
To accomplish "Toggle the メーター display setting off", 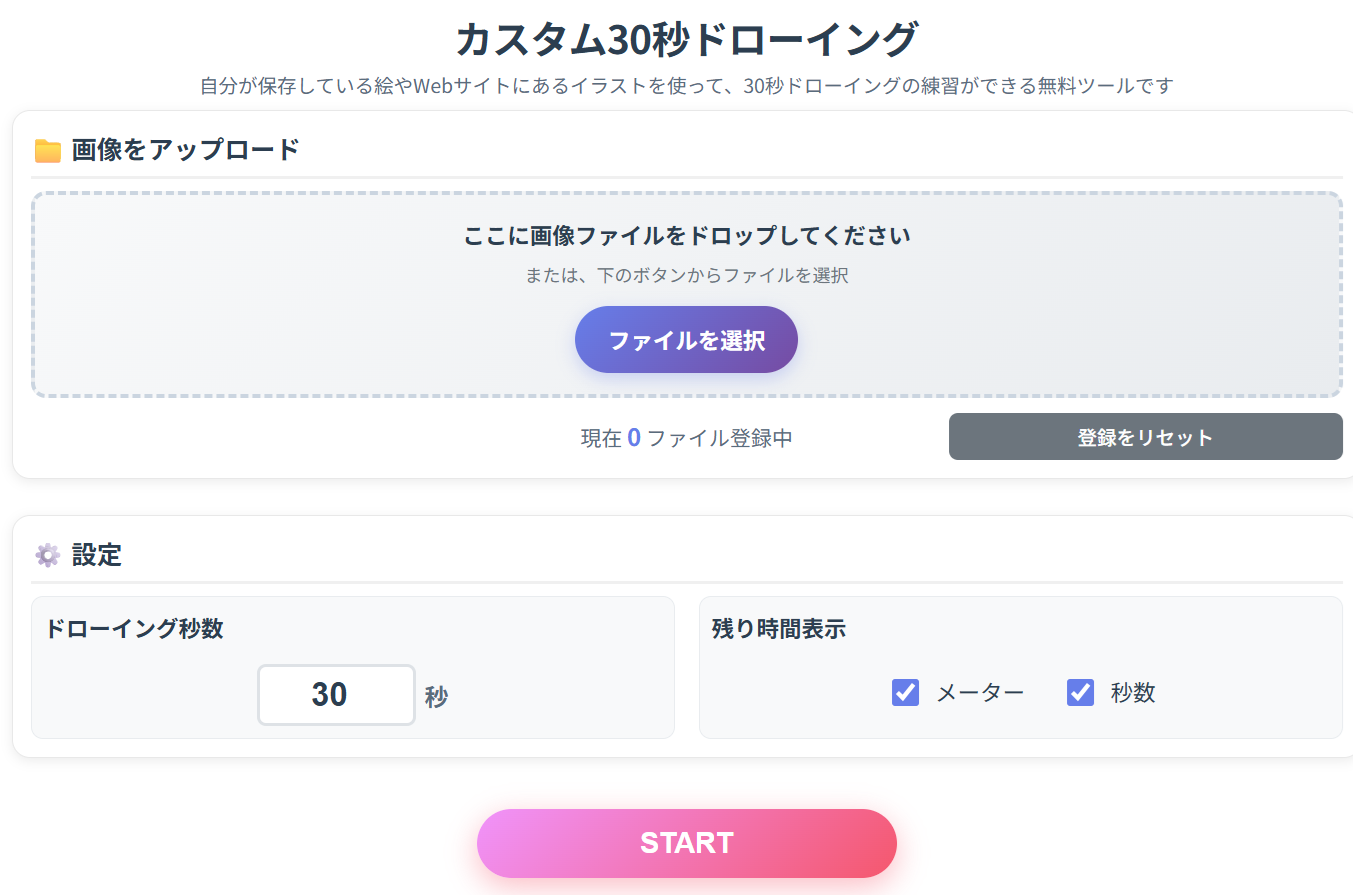I will 905,692.
